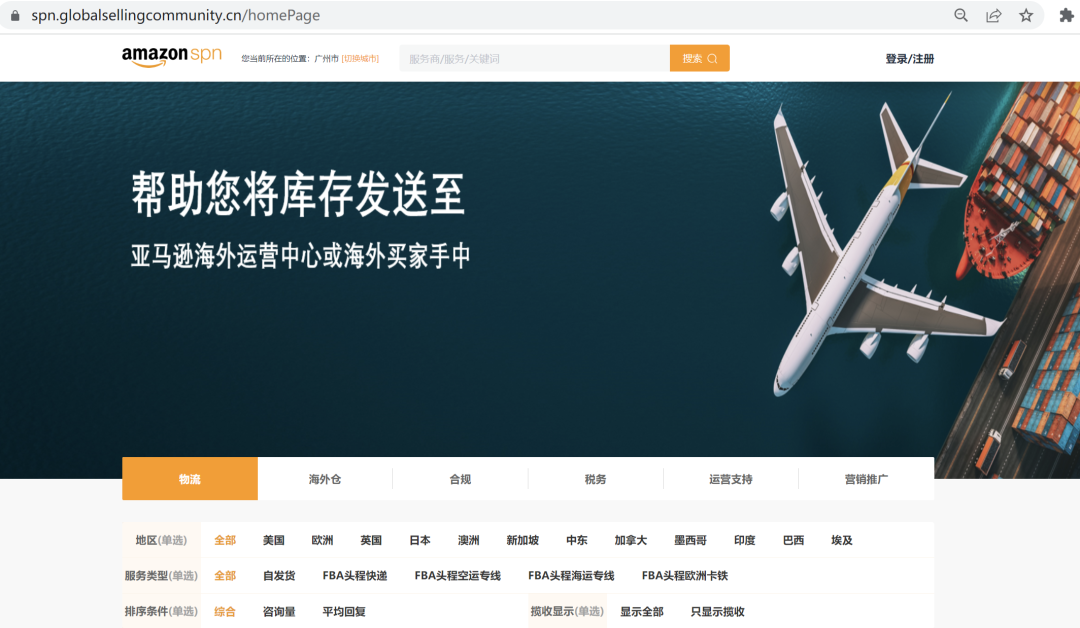Choose 日本 in the region options
The height and width of the screenshot is (628, 1080).
[x=420, y=540]
